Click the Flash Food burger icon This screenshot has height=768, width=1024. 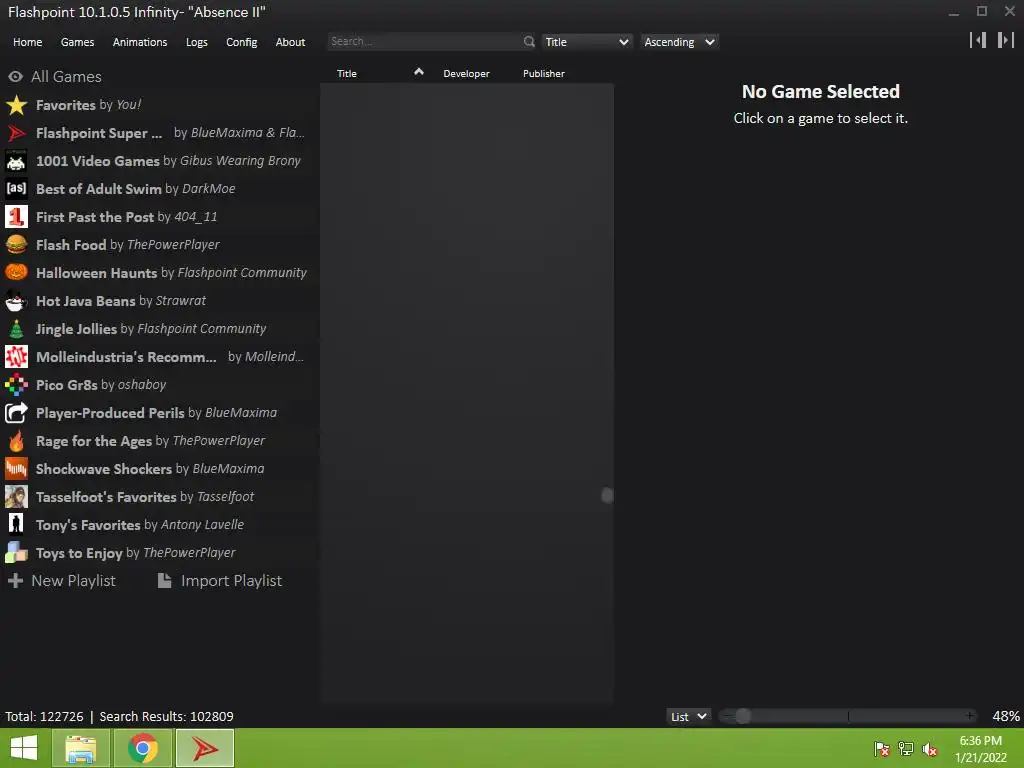(16, 245)
